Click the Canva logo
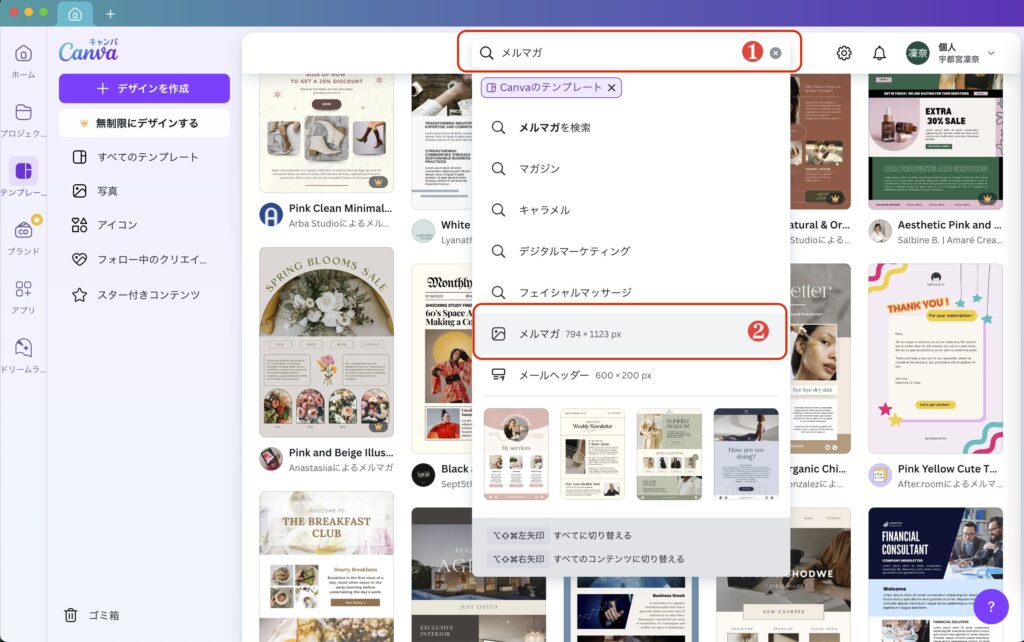1024x642 pixels. point(89,50)
